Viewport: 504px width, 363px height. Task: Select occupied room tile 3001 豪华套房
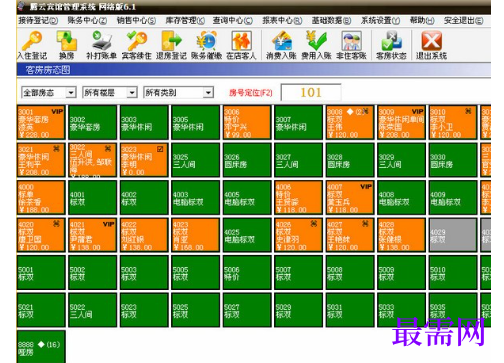coord(41,122)
